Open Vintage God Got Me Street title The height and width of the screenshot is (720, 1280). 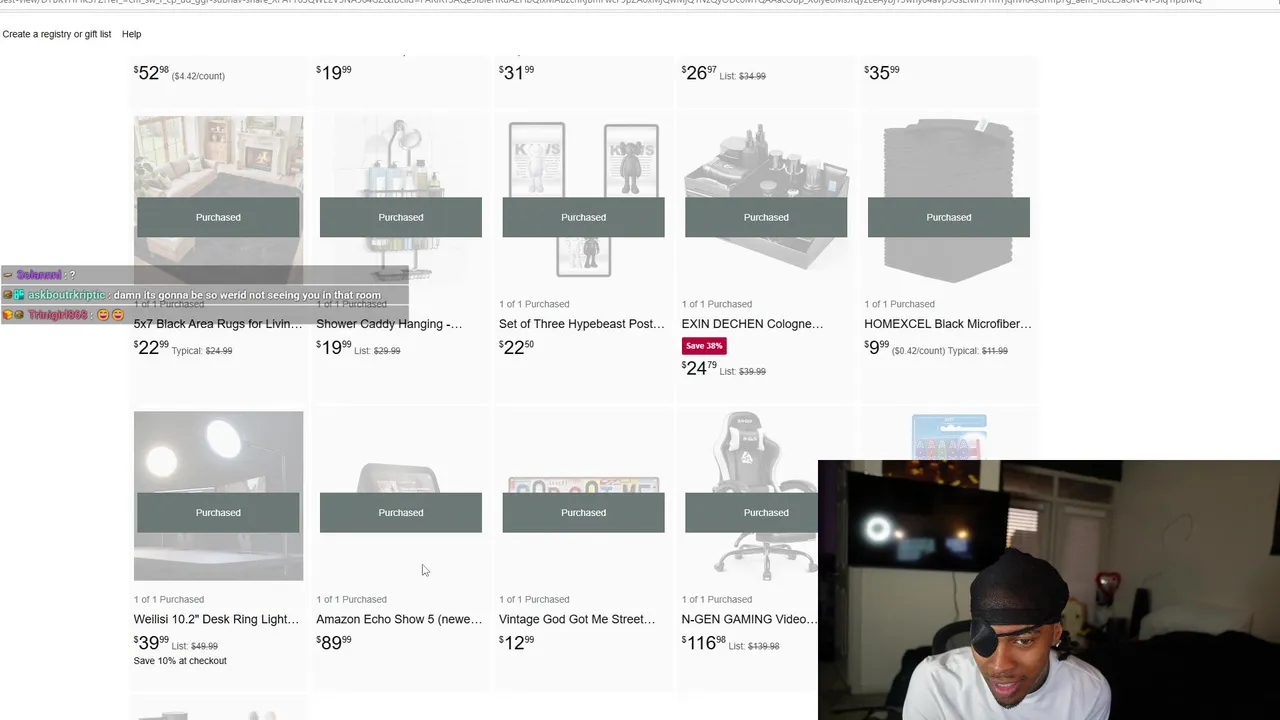coord(577,619)
